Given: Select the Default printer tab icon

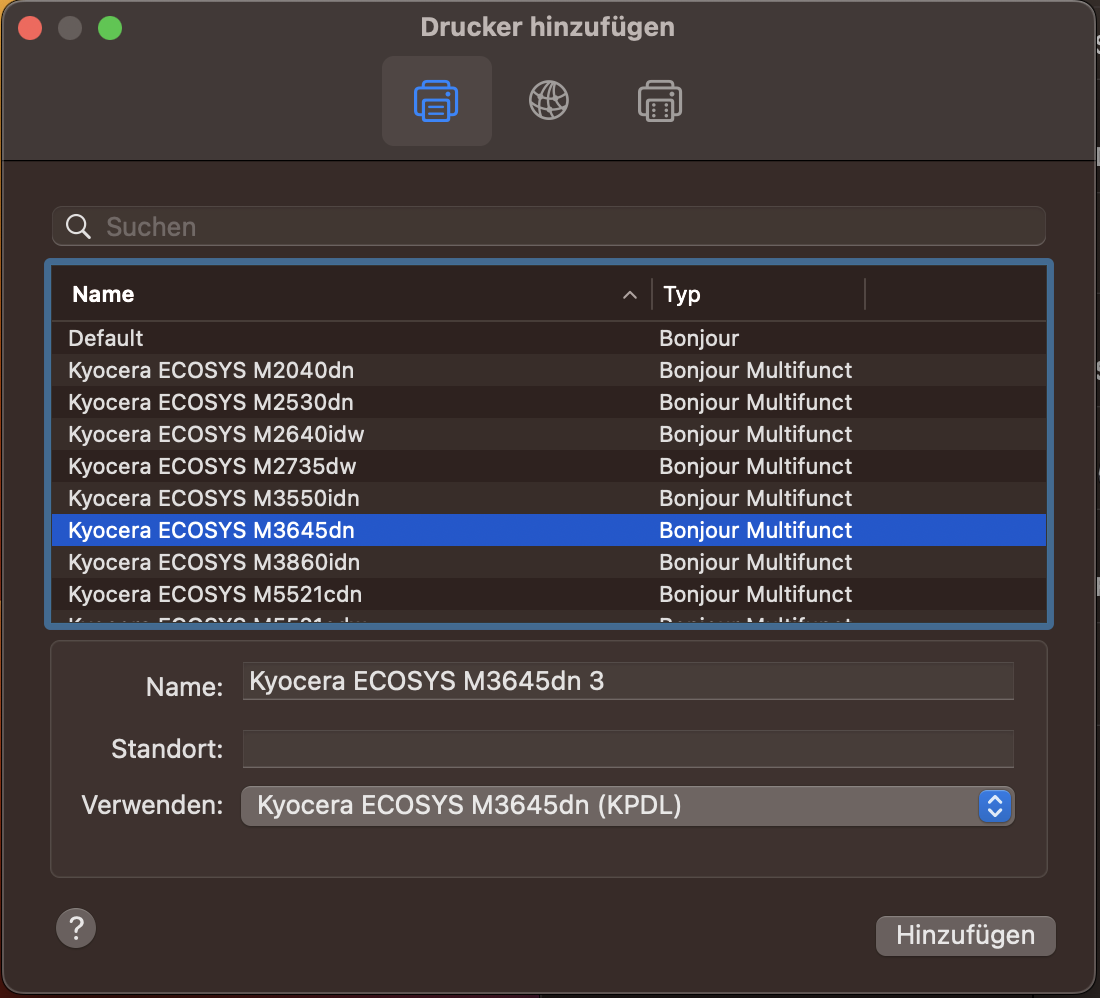Looking at the screenshot, I should 436,101.
